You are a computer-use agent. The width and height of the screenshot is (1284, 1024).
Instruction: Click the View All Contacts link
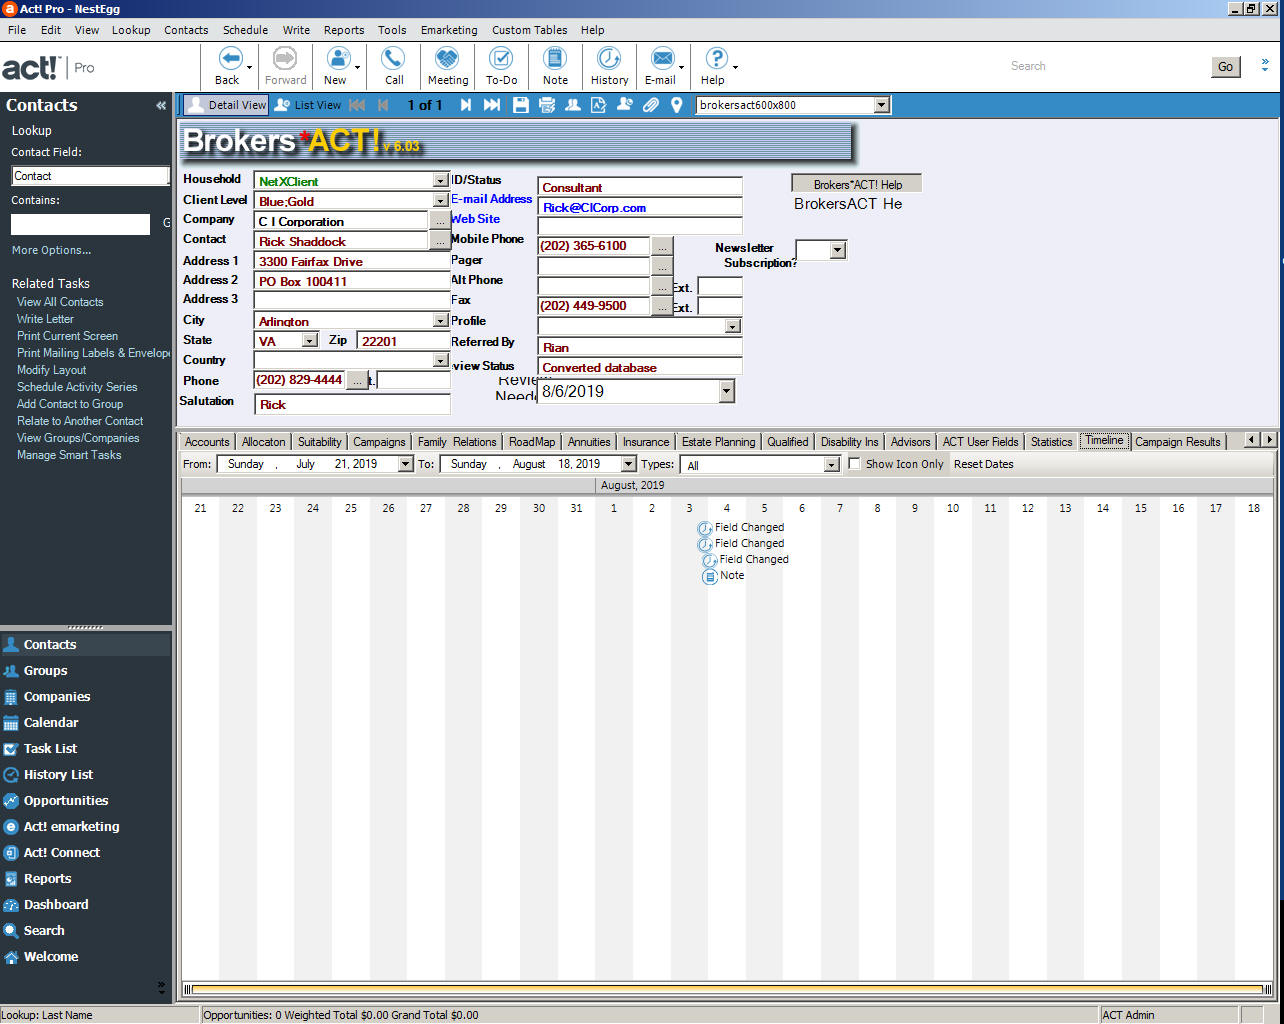60,302
